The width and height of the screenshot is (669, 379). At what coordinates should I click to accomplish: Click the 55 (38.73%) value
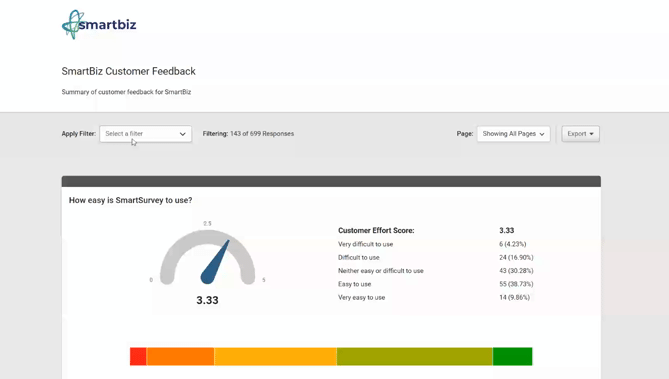[516, 284]
